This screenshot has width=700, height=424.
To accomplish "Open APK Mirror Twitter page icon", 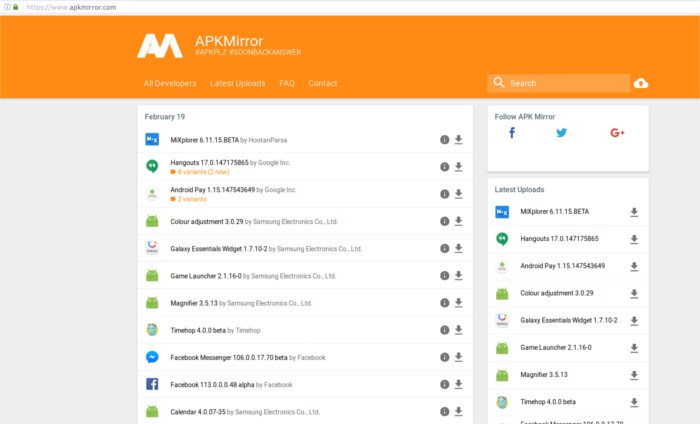I will pyautogui.click(x=561, y=133).
